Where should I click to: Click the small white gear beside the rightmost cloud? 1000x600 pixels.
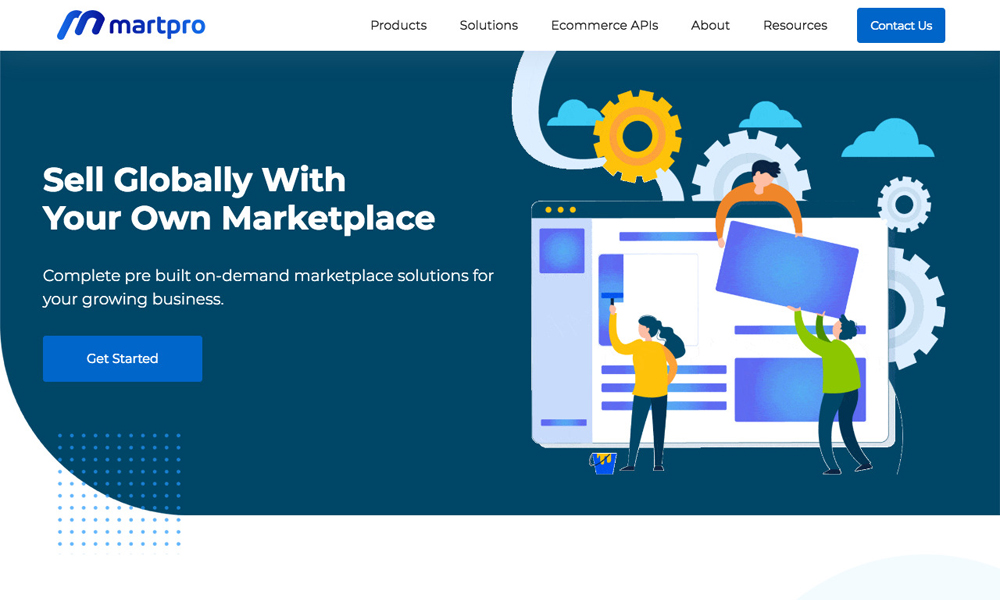[904, 205]
